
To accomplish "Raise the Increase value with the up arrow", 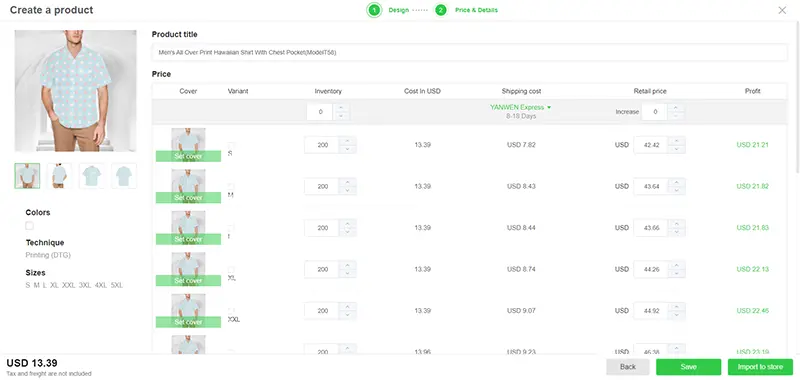I will (676, 108).
